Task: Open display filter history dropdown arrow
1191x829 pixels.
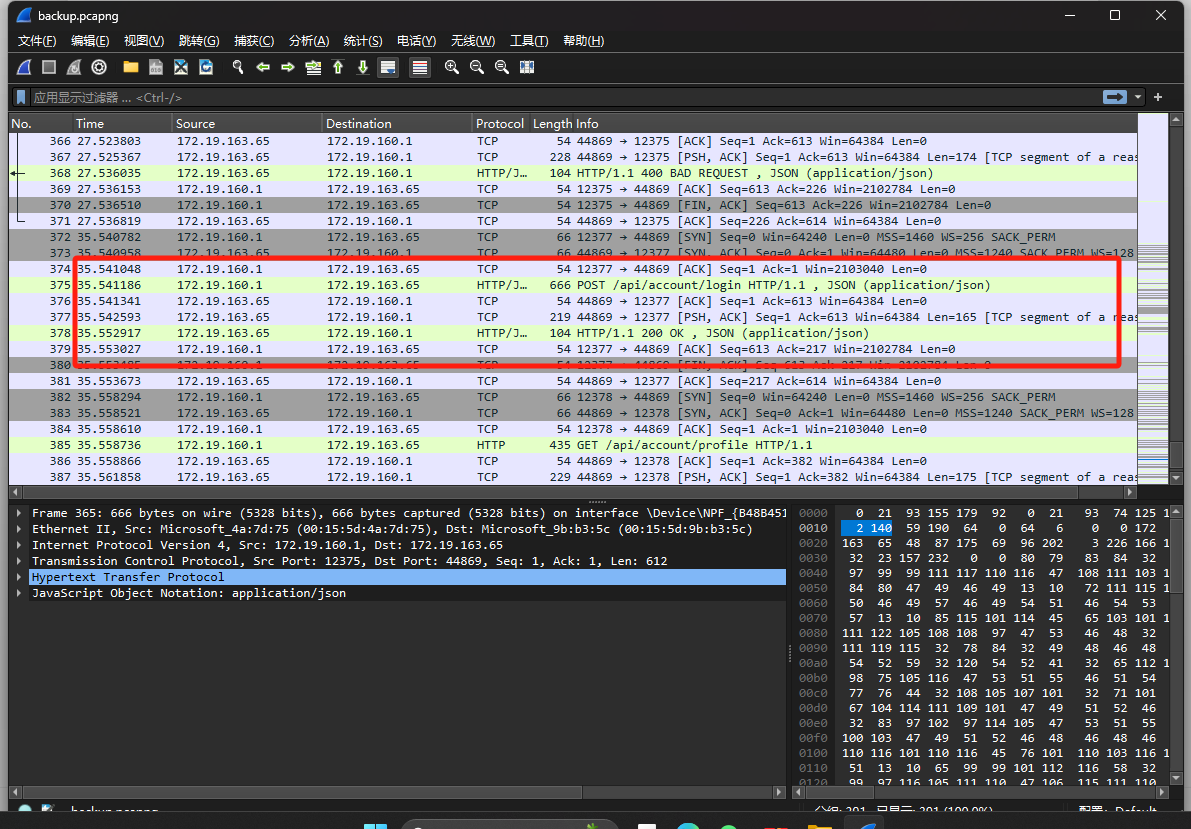Action: (1138, 97)
